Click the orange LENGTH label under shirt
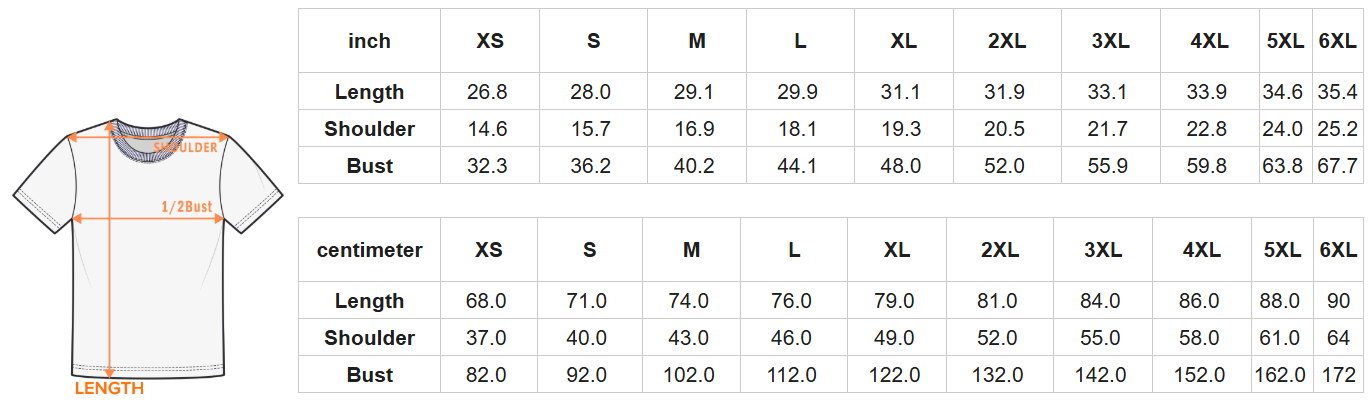 click(110, 388)
